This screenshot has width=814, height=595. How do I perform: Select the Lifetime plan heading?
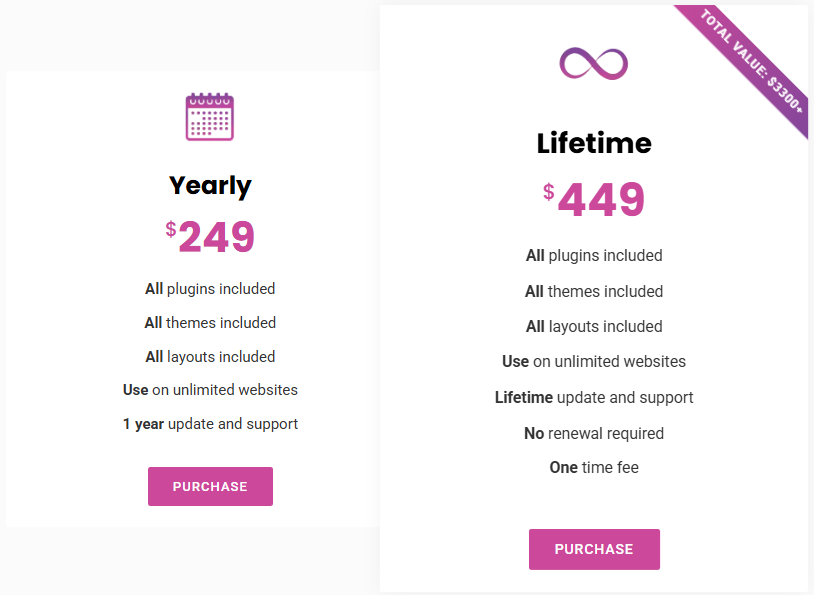pyautogui.click(x=594, y=143)
